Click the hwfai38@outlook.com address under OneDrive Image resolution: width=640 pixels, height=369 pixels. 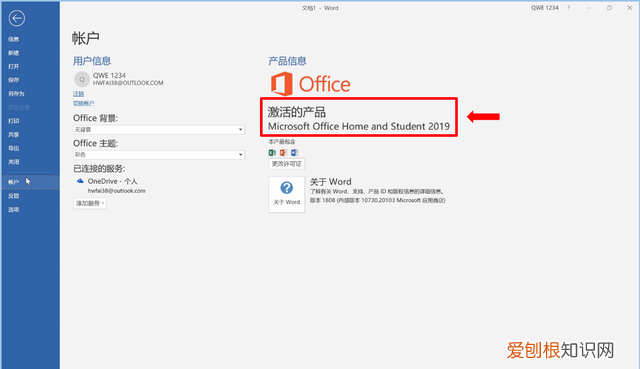(x=117, y=191)
